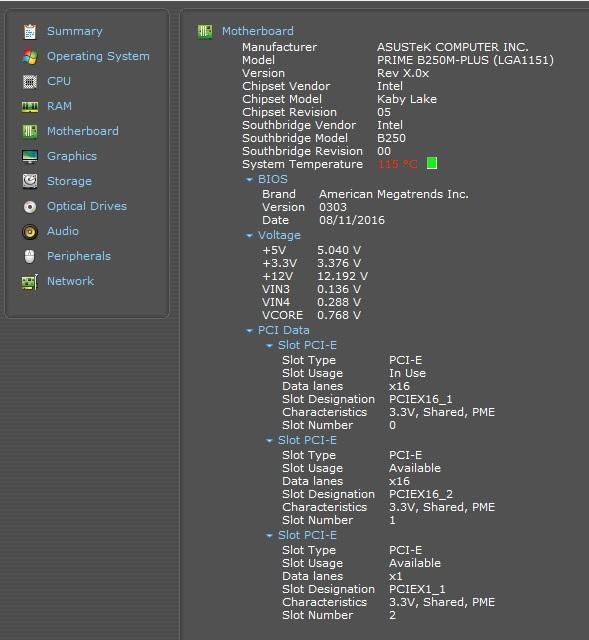Viewport: 589px width, 640px height.
Task: Go to the CPU section
Action: pyautogui.click(x=59, y=81)
